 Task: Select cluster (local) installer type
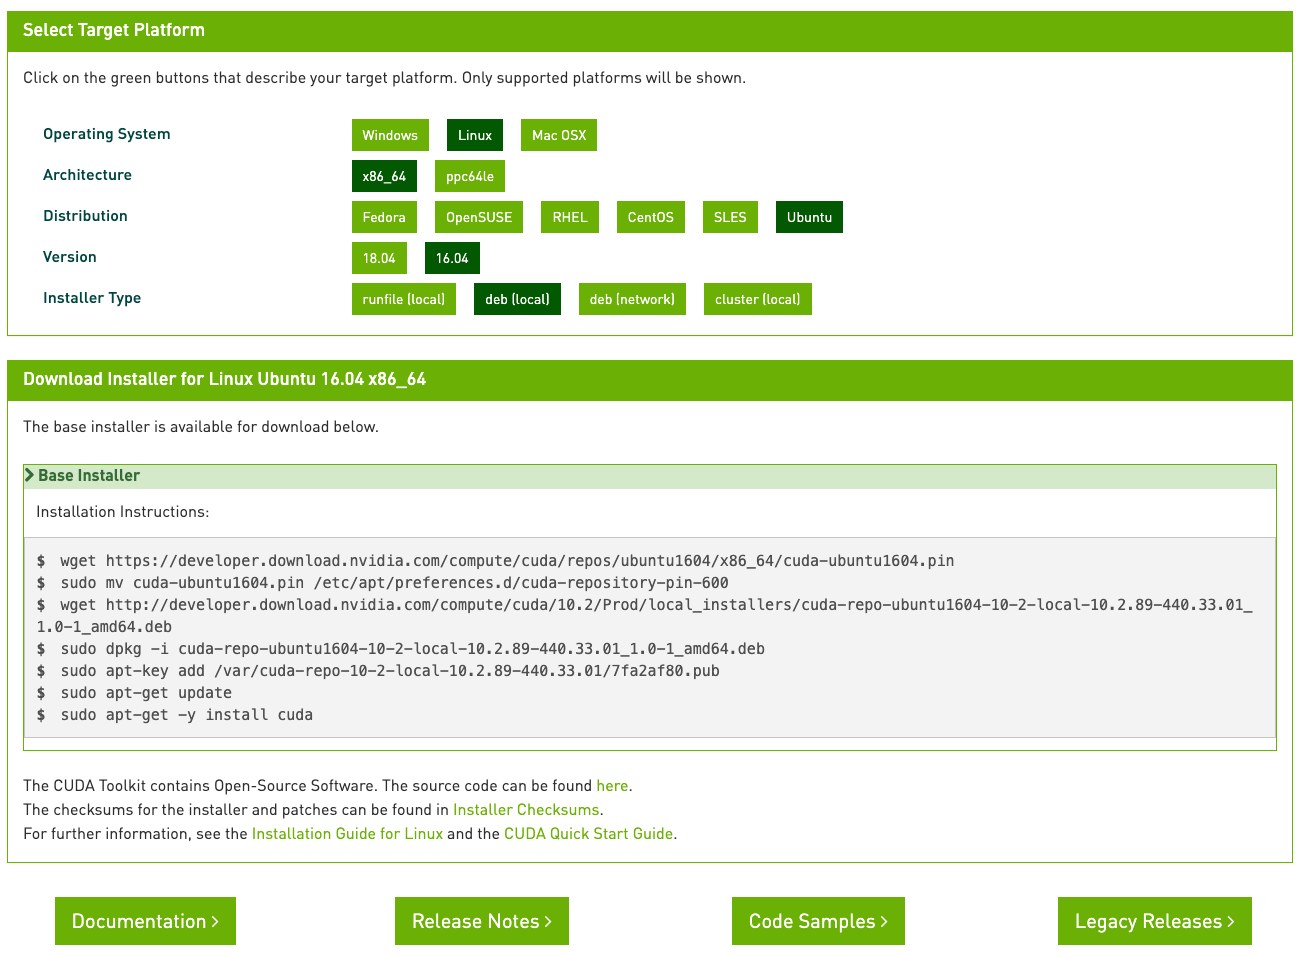click(758, 299)
